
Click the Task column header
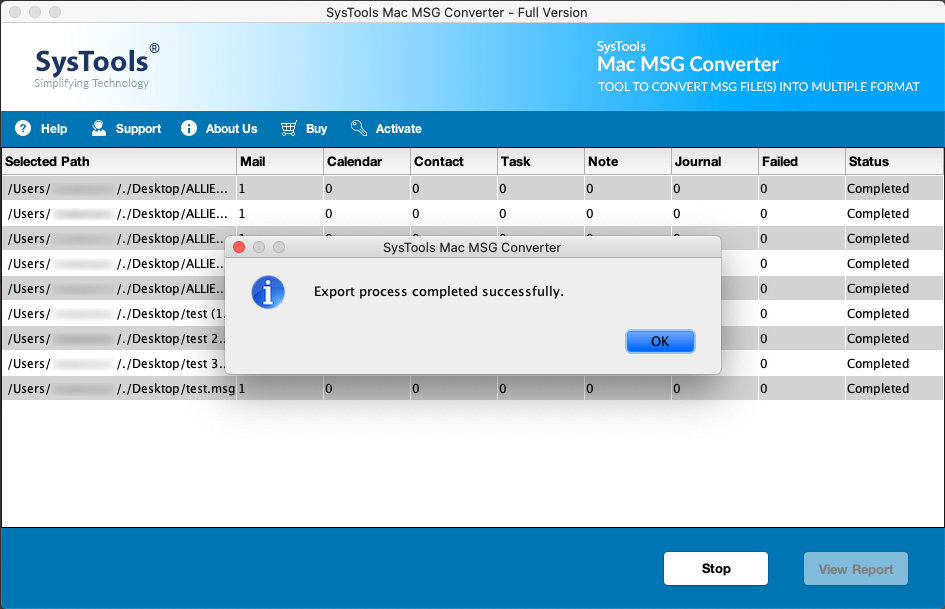click(541, 162)
